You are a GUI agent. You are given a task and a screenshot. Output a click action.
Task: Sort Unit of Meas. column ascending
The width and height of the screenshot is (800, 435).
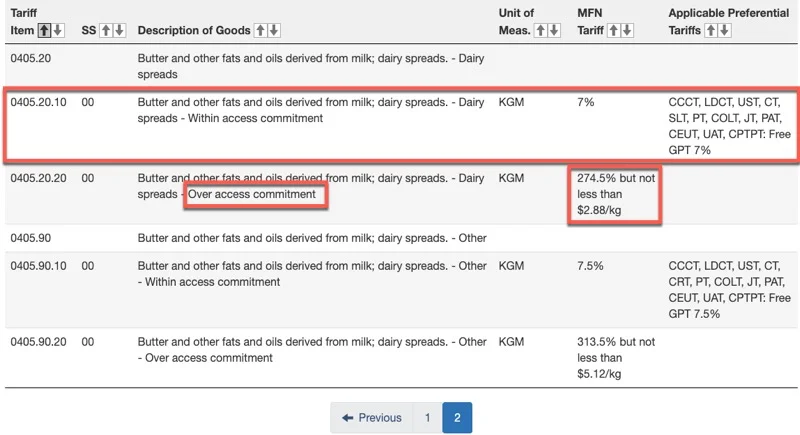click(x=542, y=30)
